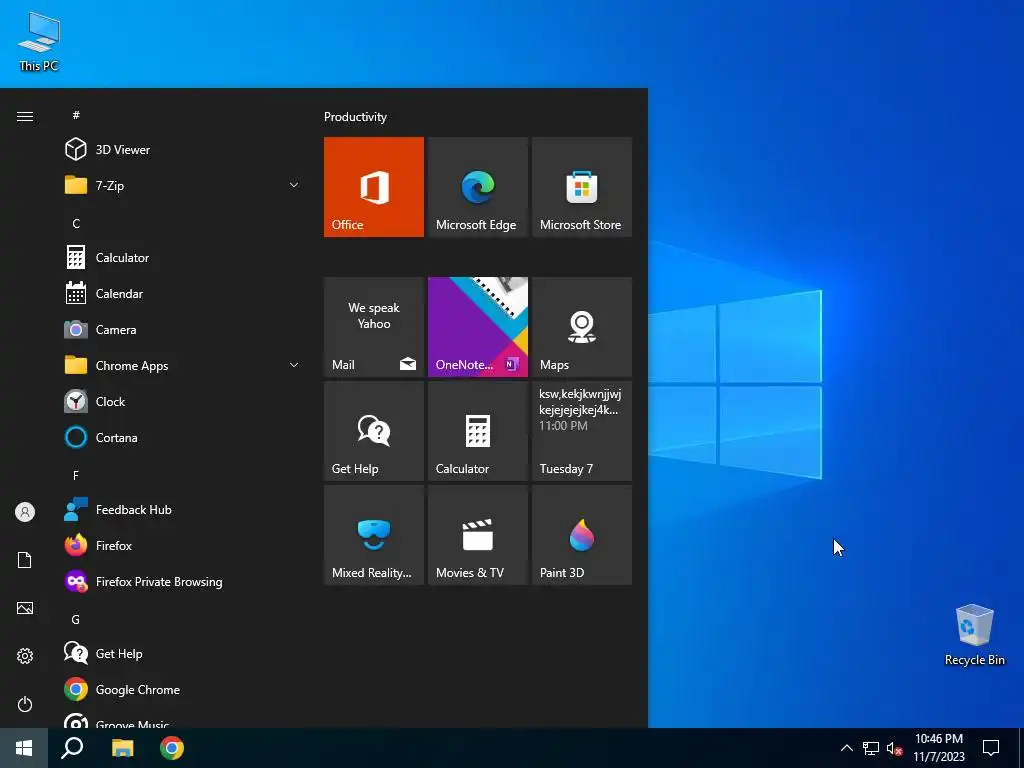Launch Cortana from the app list

tap(183, 437)
